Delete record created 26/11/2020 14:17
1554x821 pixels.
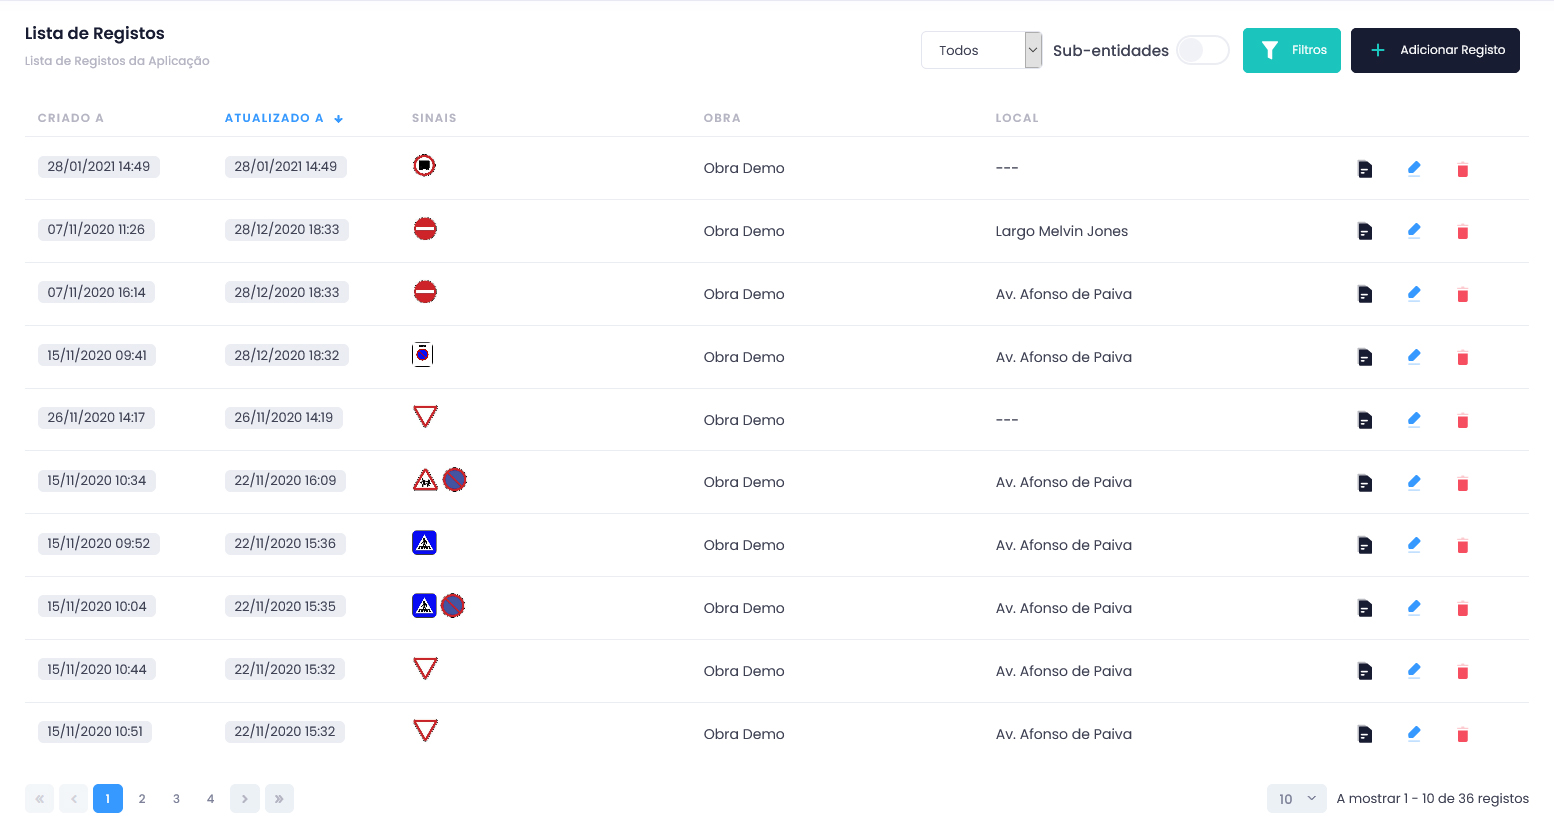pos(1462,421)
